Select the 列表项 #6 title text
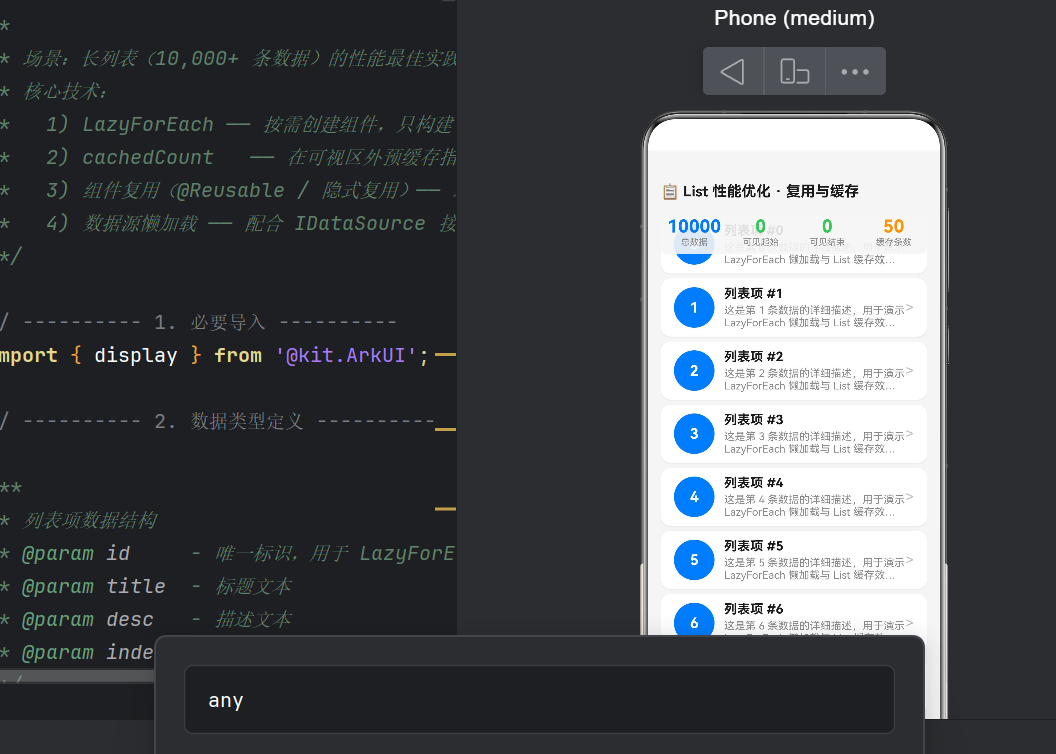The width and height of the screenshot is (1056, 754). [x=753, y=609]
